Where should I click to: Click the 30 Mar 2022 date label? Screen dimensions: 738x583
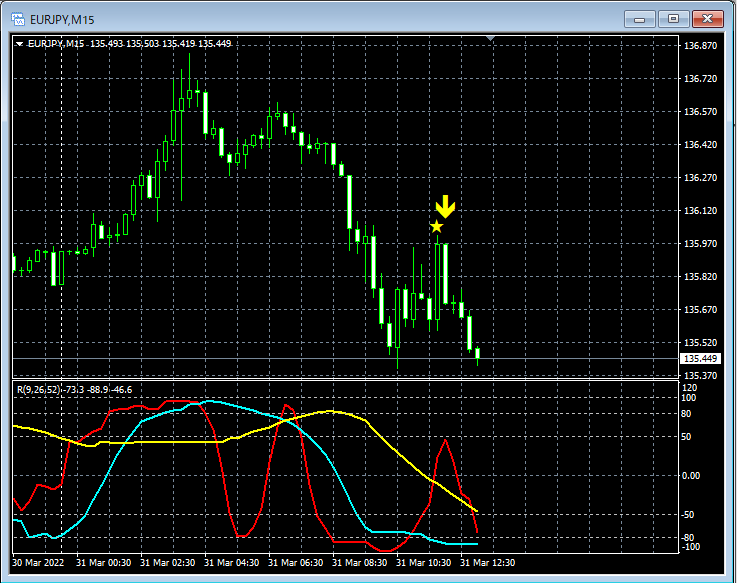(x=38, y=563)
